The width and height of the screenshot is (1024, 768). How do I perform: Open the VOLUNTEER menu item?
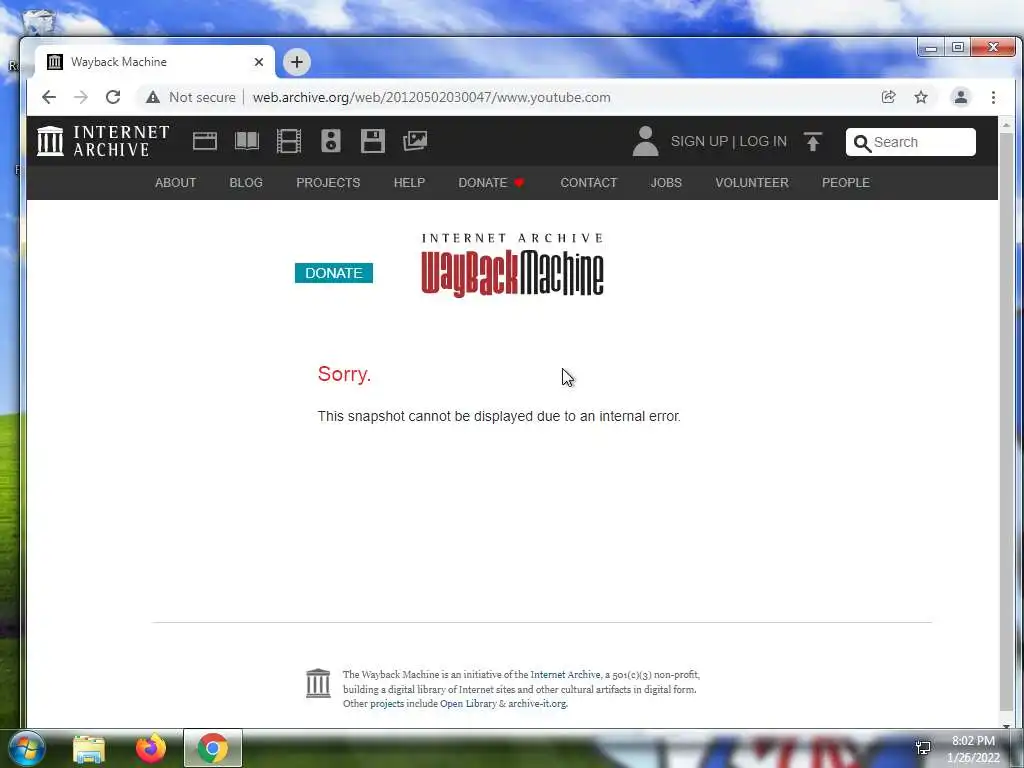click(x=752, y=183)
